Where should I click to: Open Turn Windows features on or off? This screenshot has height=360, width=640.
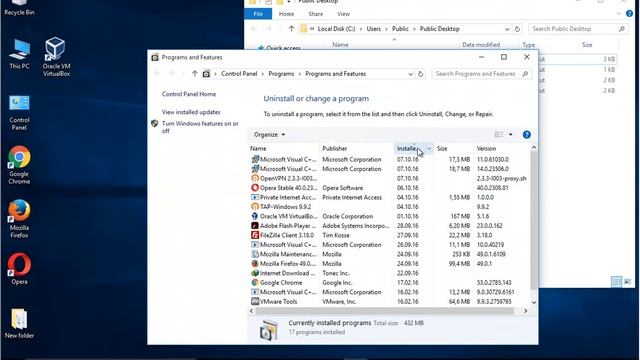click(x=200, y=127)
